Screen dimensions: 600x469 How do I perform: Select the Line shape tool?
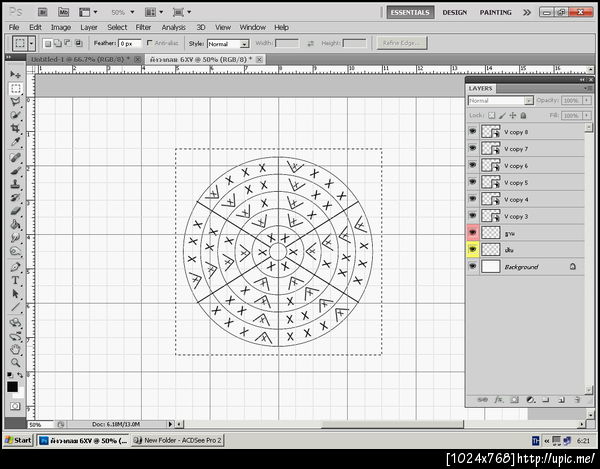click(15, 307)
